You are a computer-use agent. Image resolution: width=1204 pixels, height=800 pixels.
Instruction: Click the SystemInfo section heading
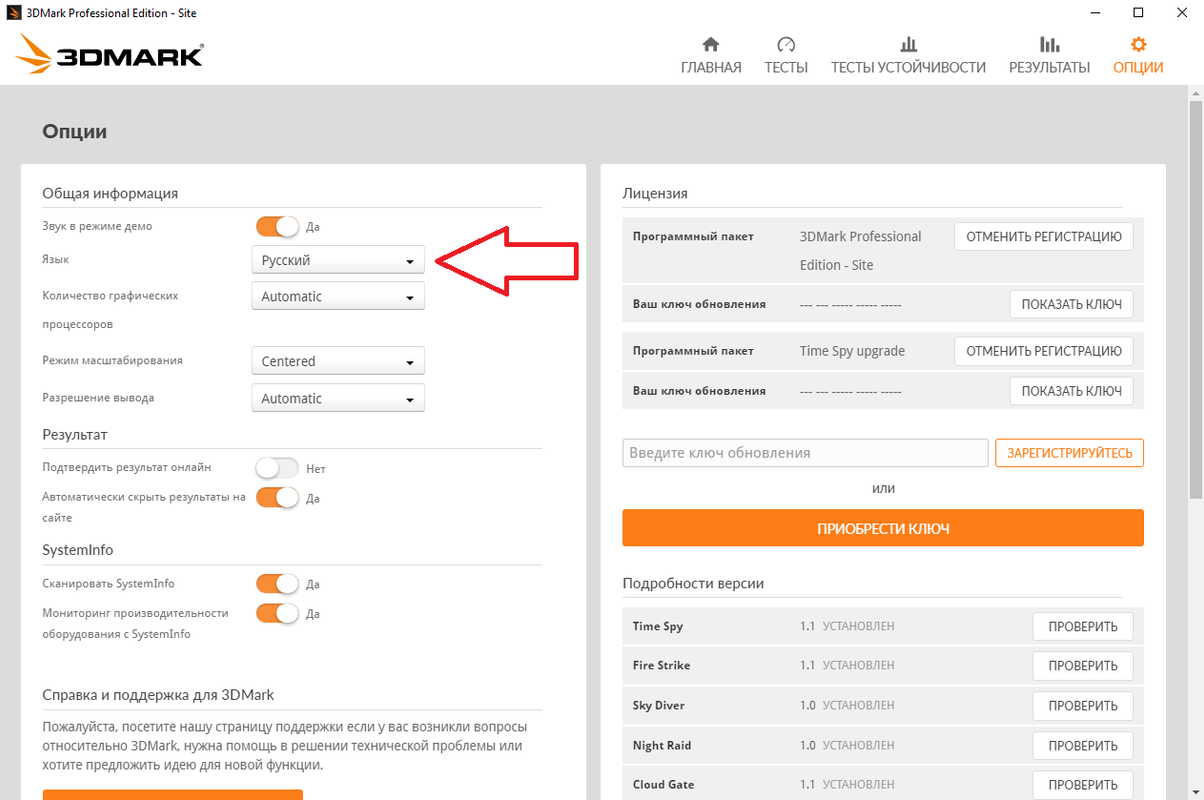point(78,550)
